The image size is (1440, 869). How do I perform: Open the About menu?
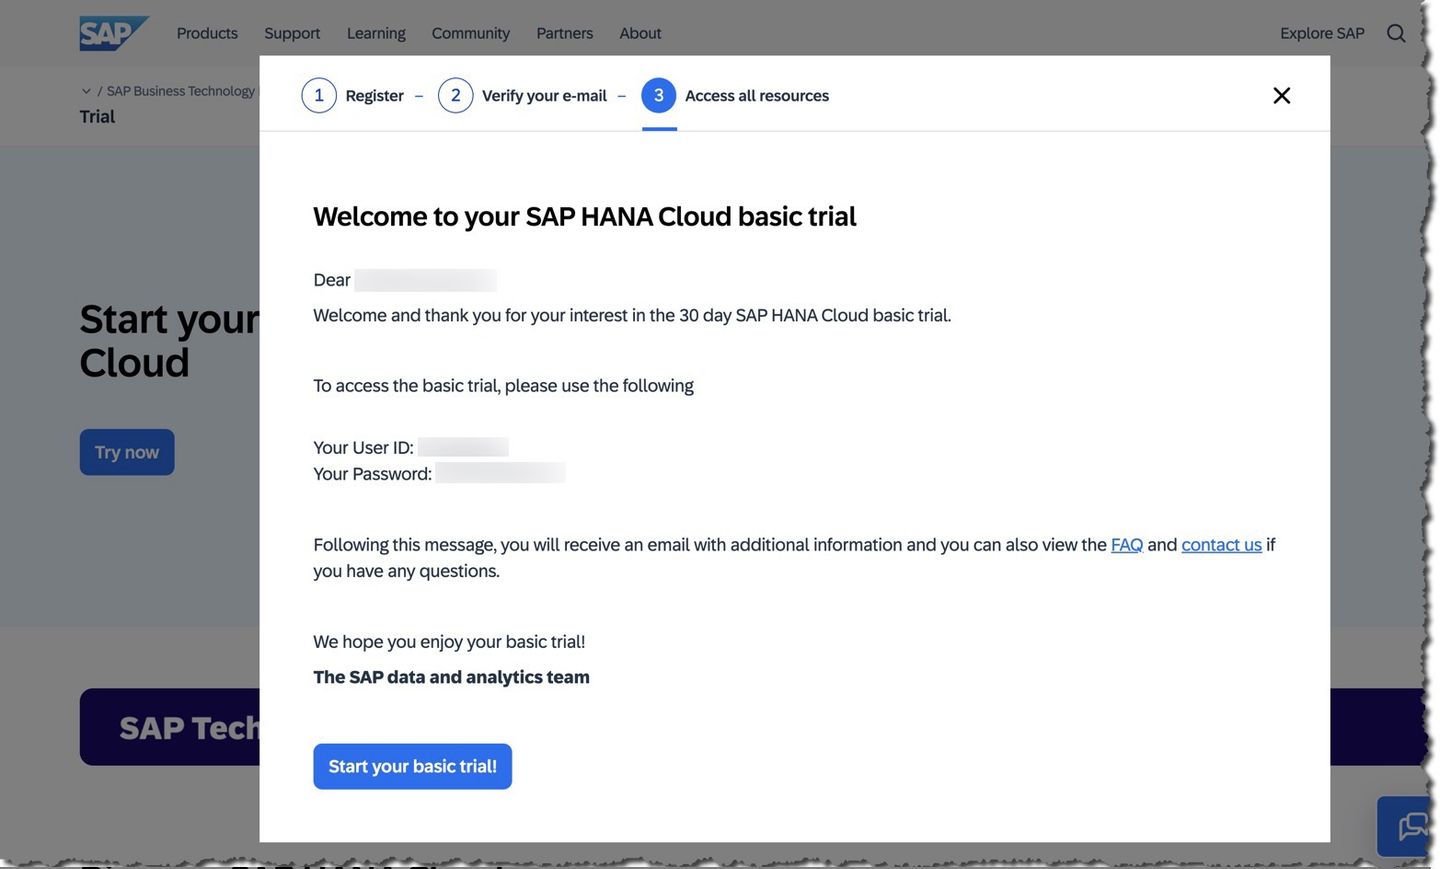pos(640,33)
